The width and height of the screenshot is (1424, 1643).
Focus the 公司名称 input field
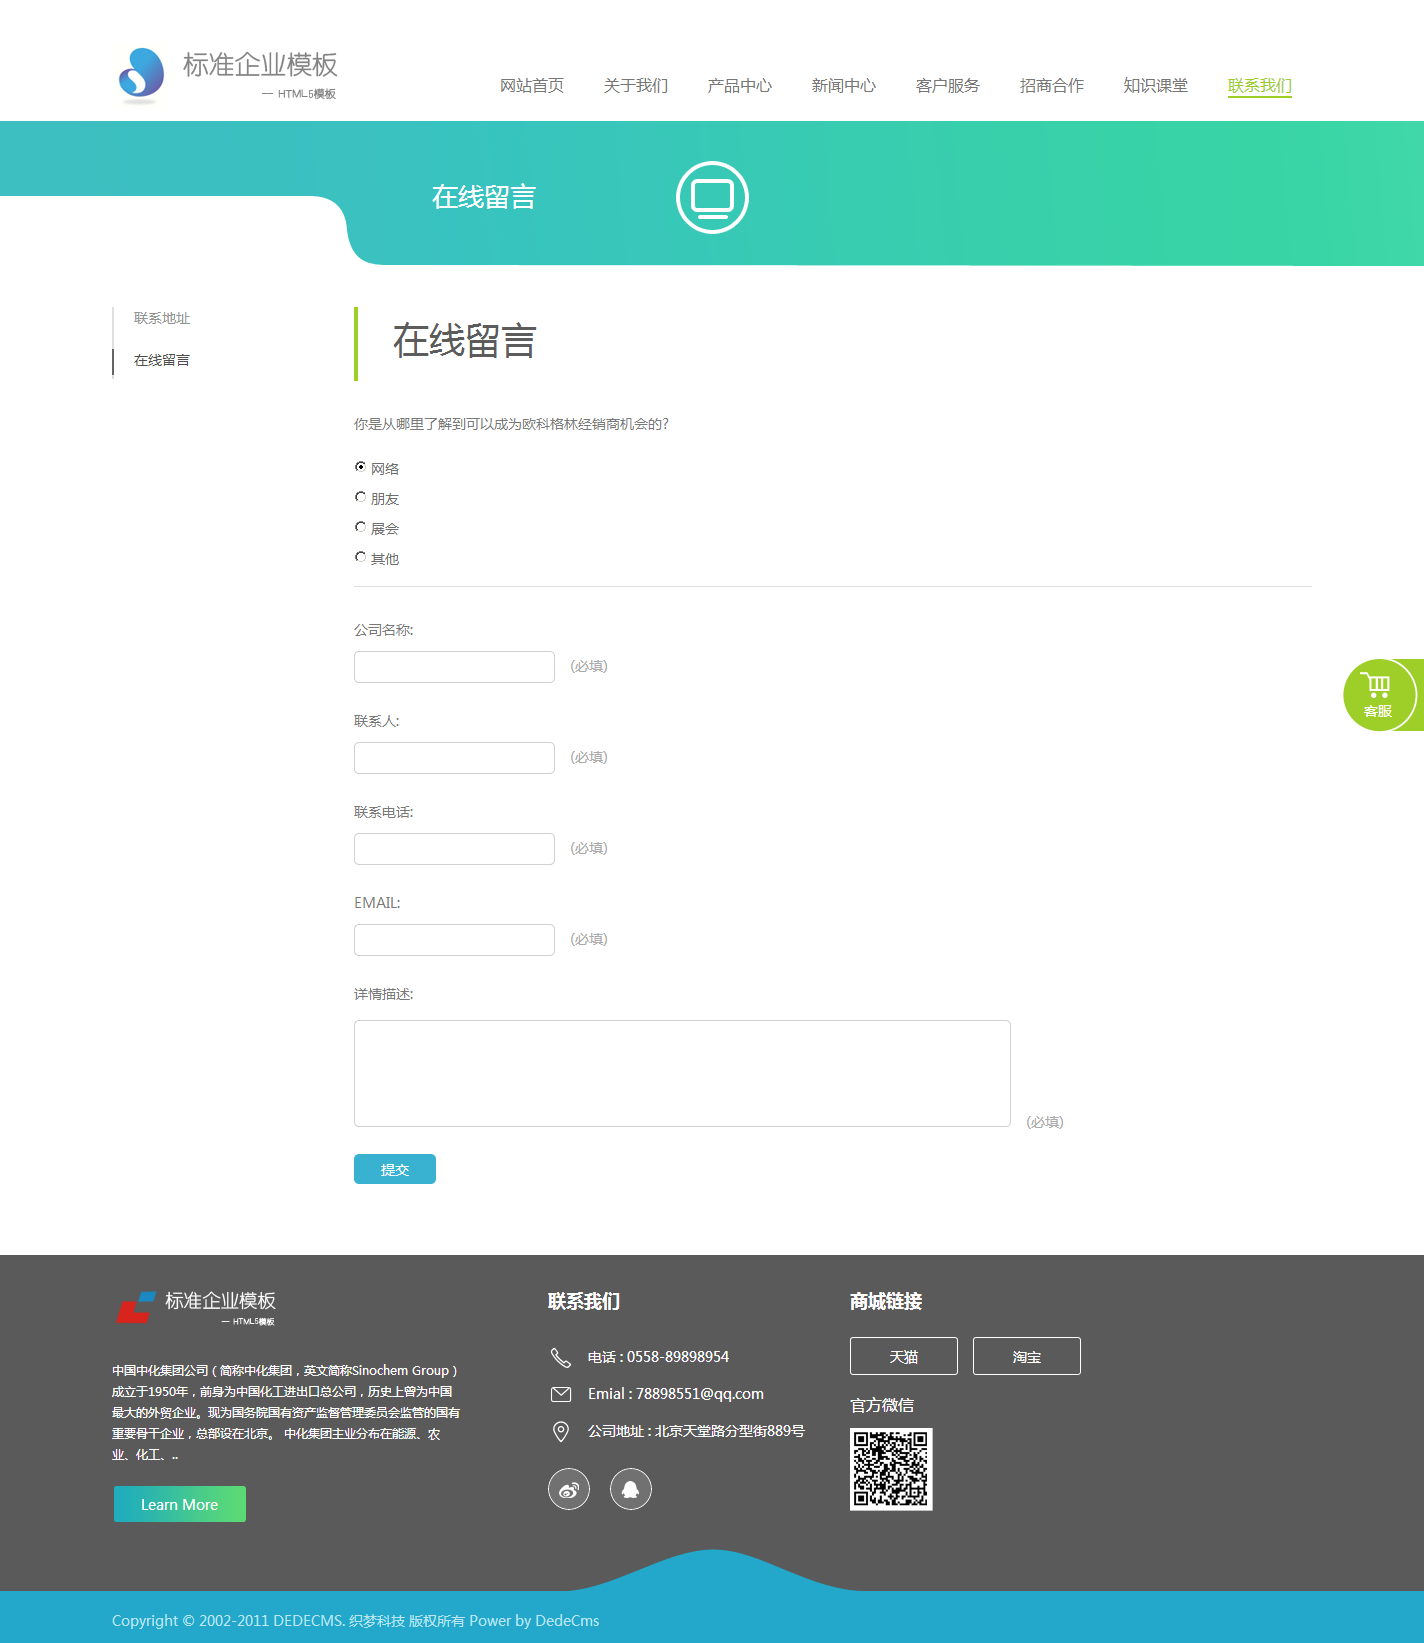point(454,667)
